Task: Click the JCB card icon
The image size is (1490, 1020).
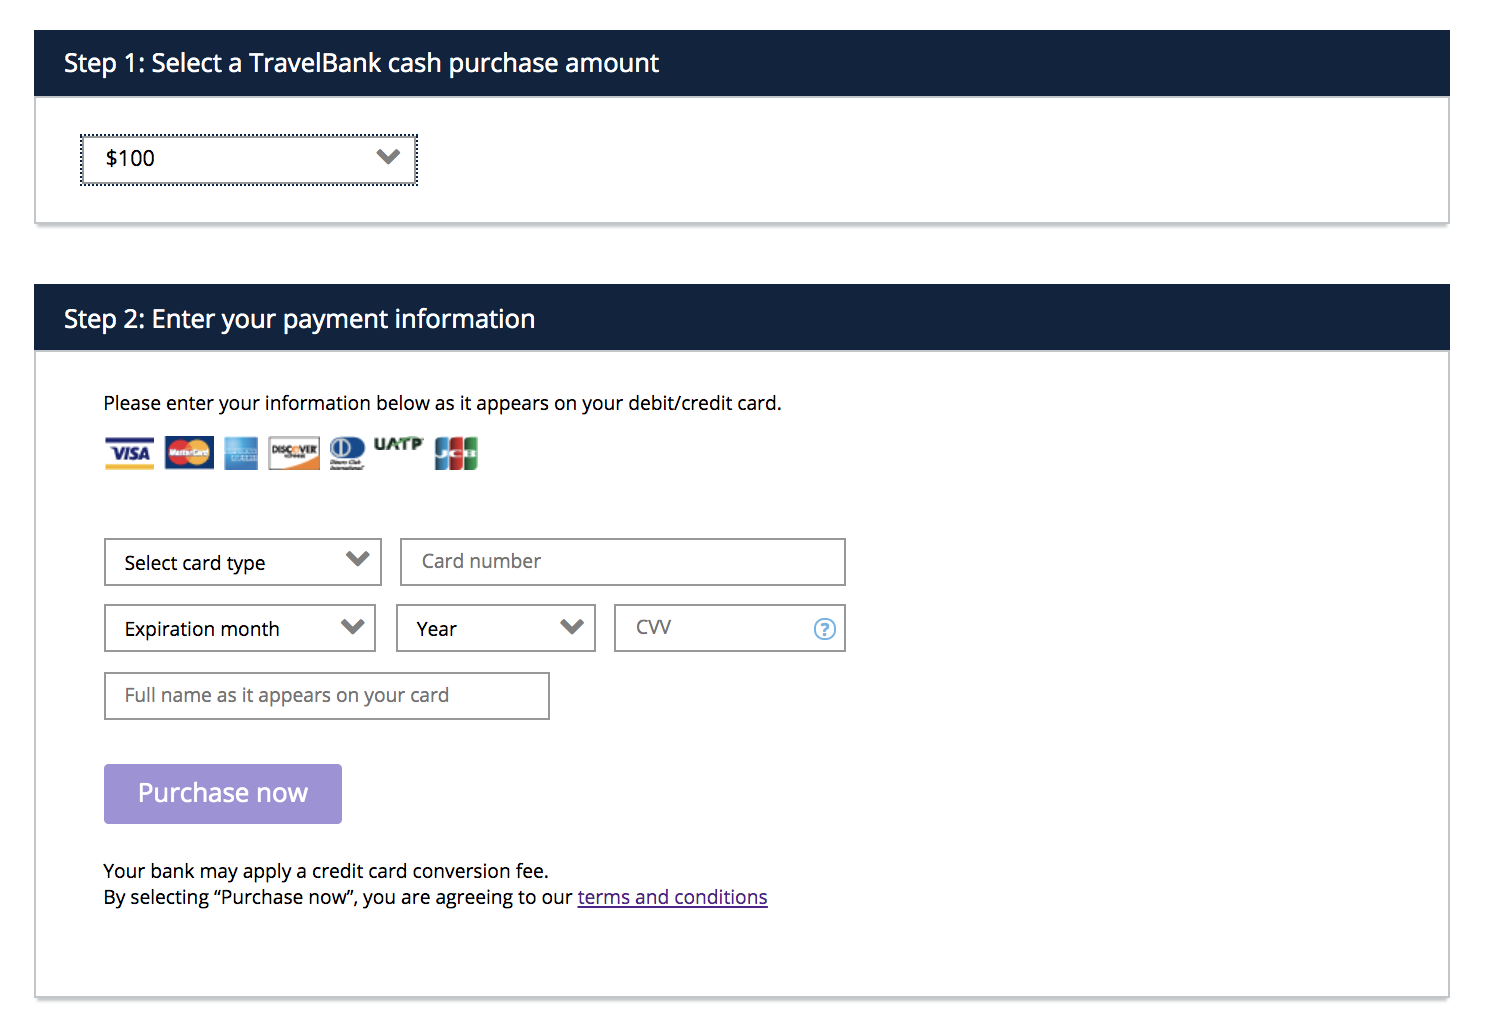Action: (x=456, y=452)
